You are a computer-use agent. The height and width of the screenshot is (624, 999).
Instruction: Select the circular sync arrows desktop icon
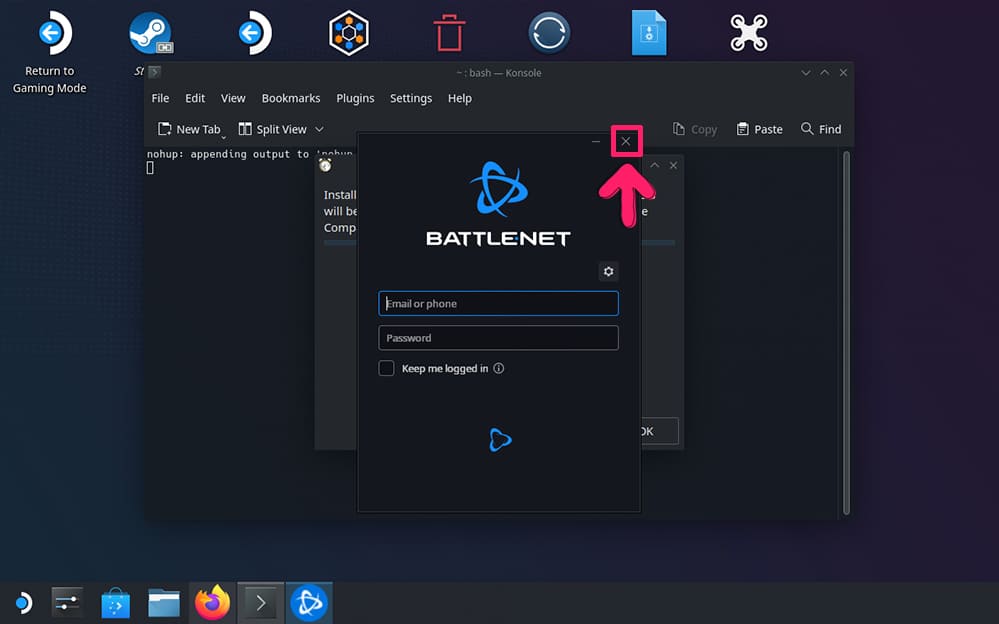pyautogui.click(x=549, y=33)
